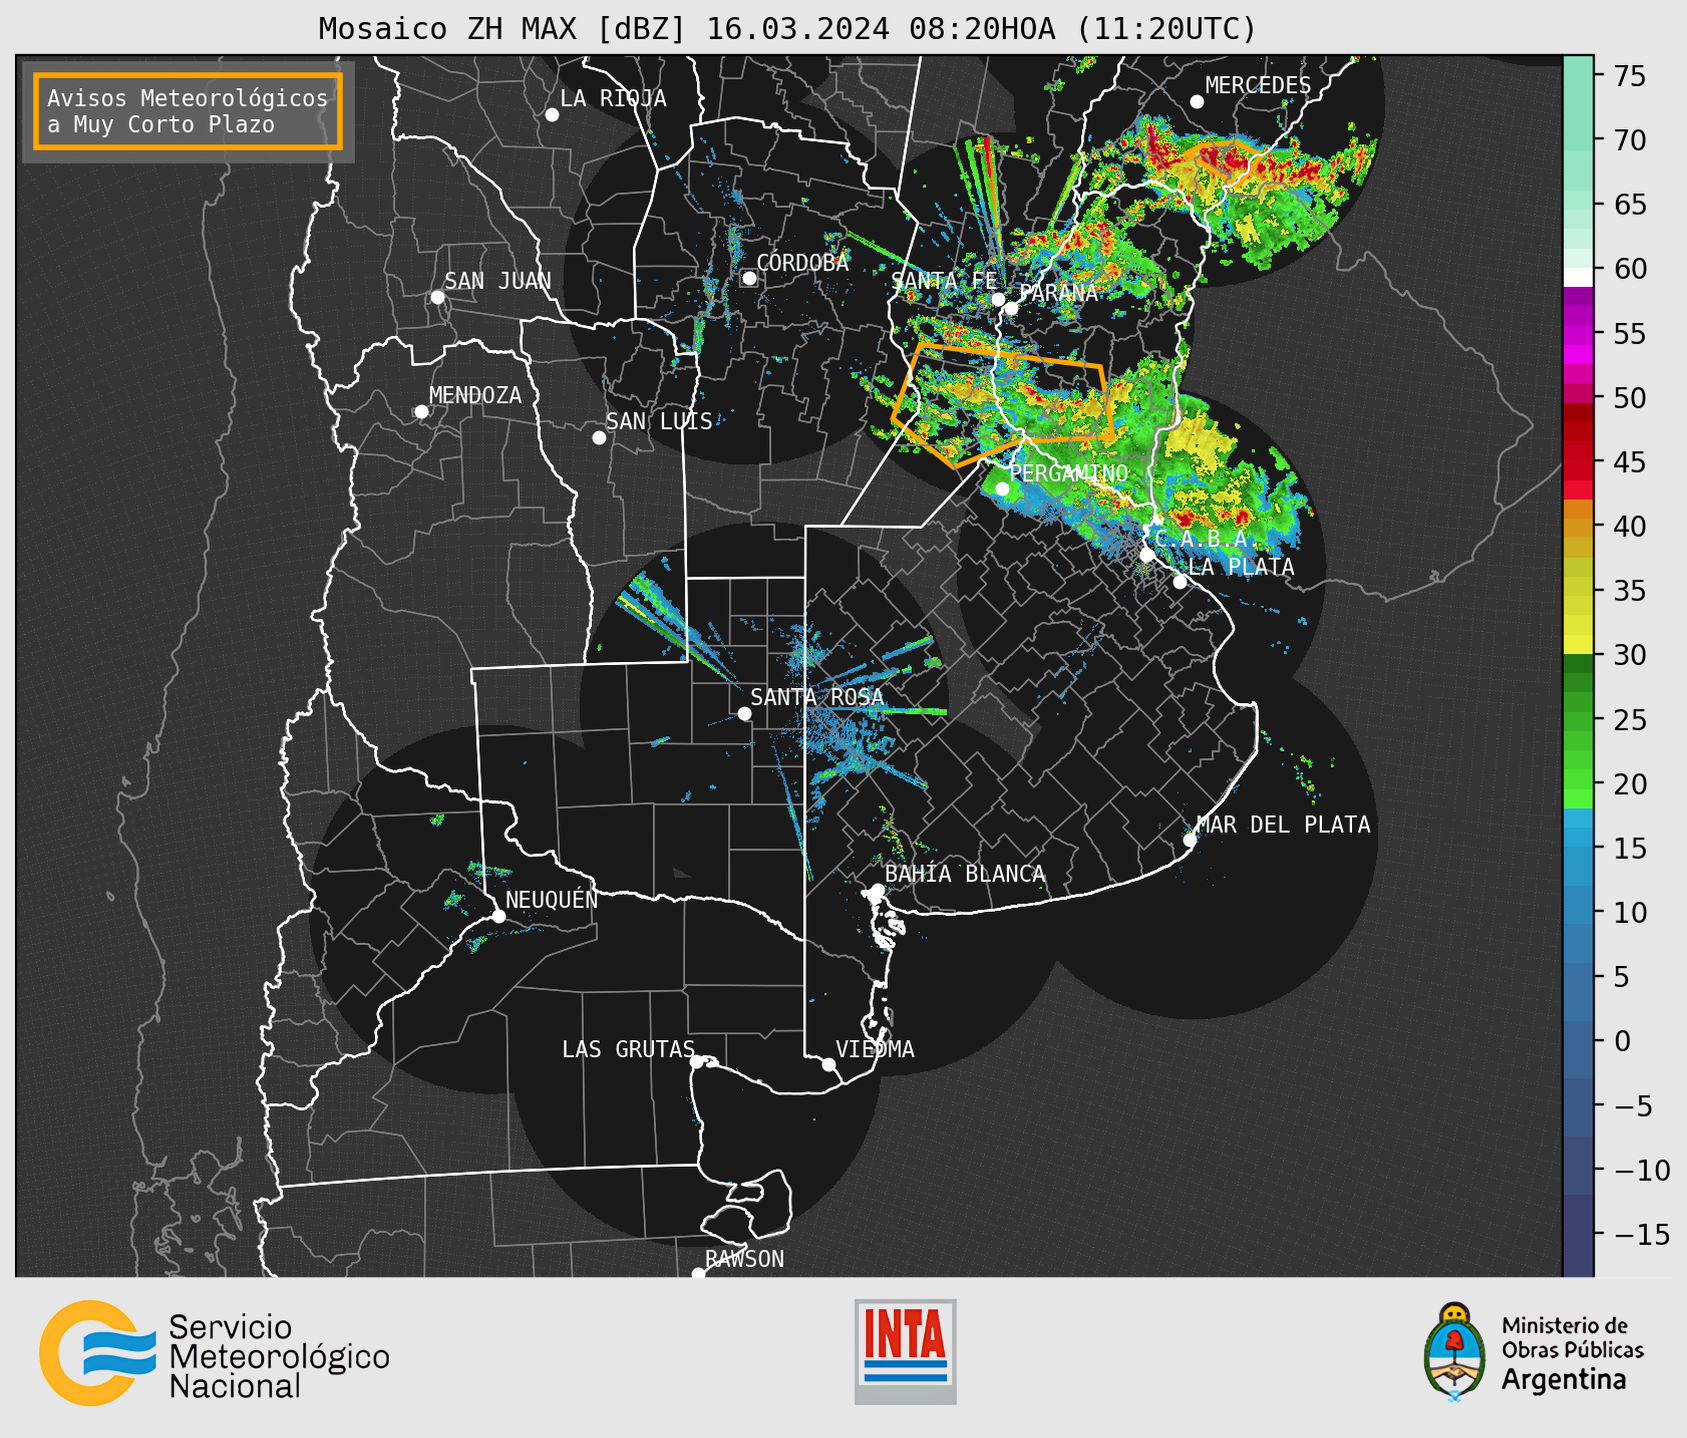The height and width of the screenshot is (1438, 1687).
Task: Click the orange warning polygon near Pergamino
Action: click(x=1003, y=404)
